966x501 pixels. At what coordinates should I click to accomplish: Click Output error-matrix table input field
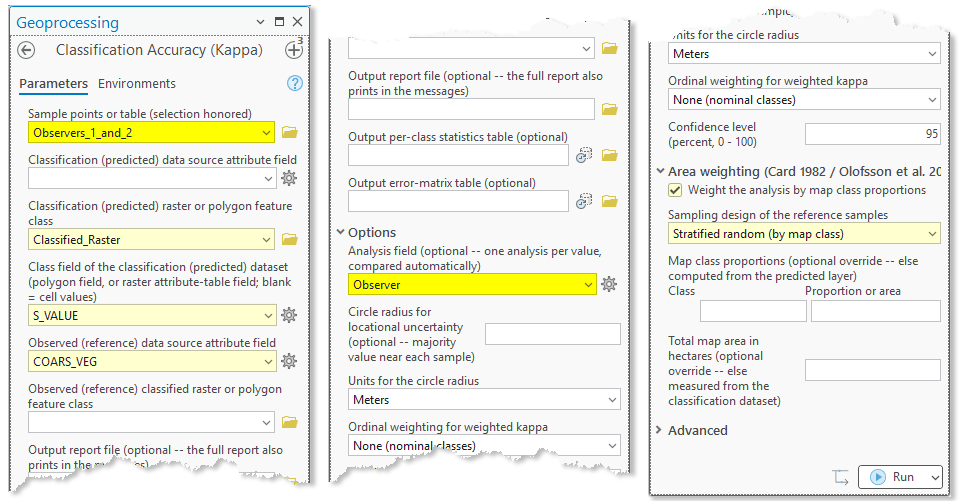(x=458, y=201)
